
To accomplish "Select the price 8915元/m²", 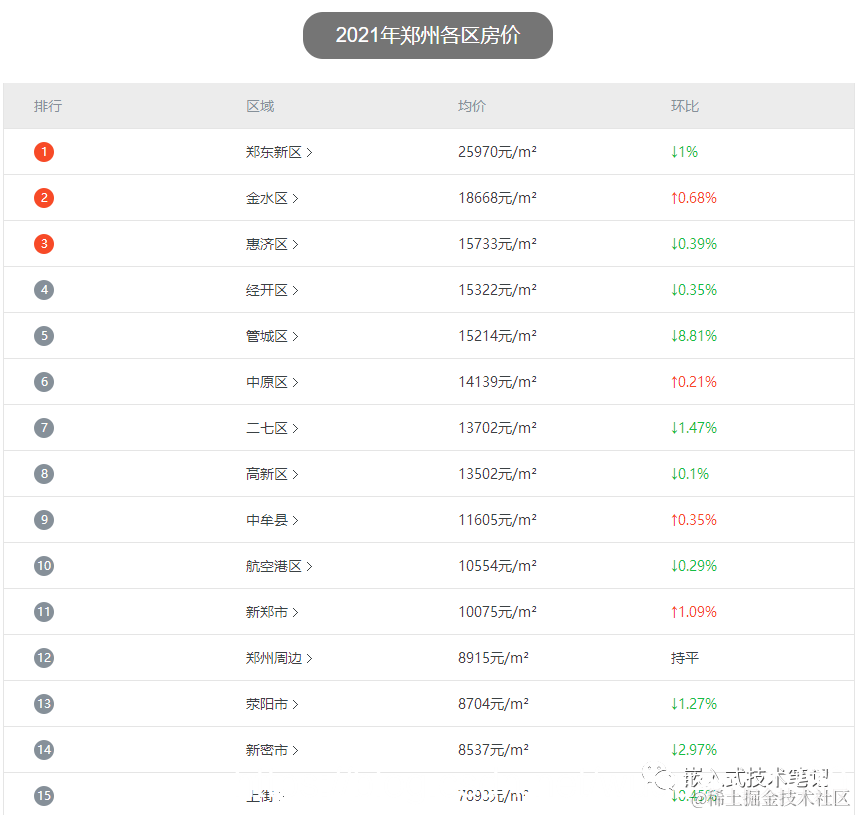I will [x=494, y=658].
